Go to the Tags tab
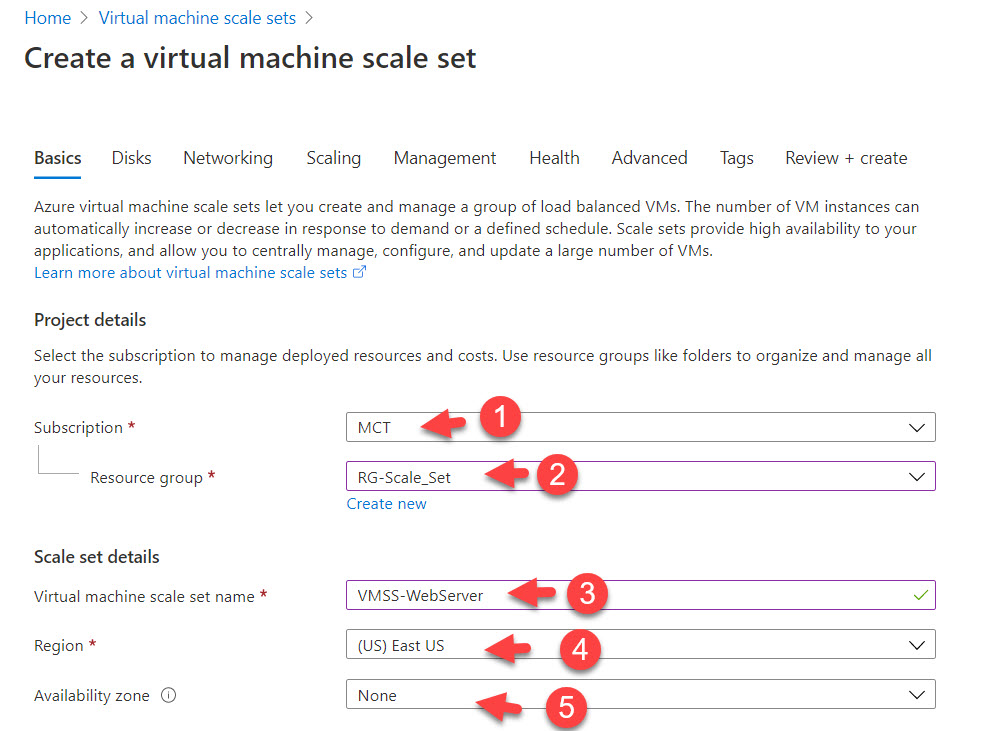Screen dimensions: 1004x731 (736, 158)
